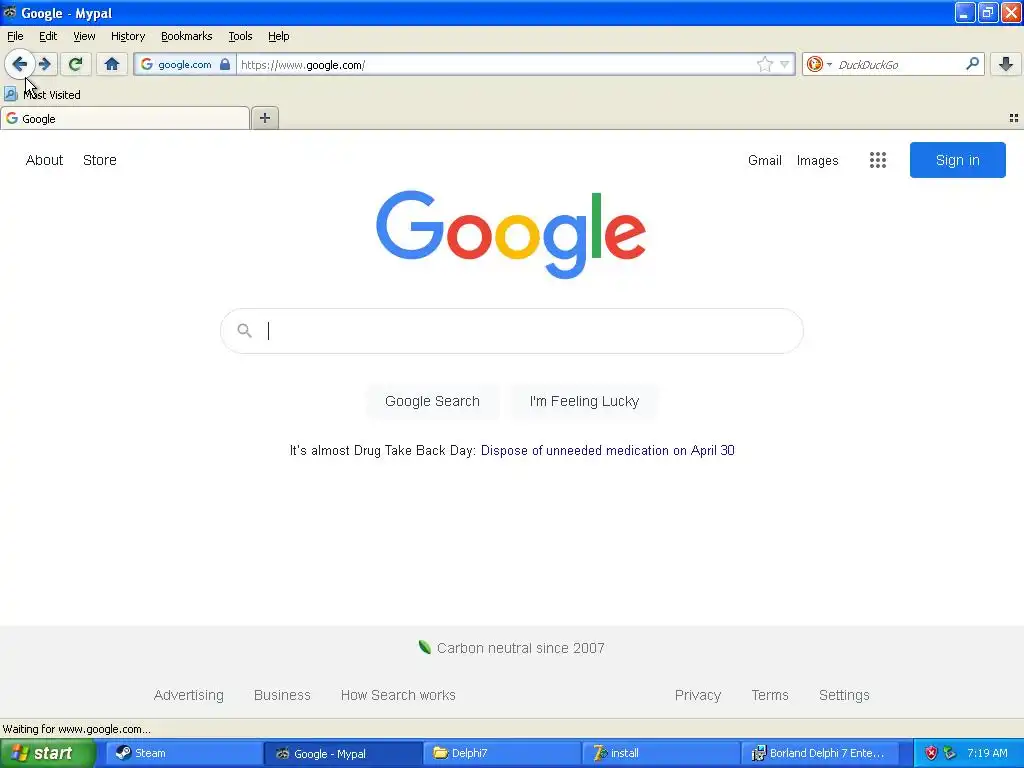Click the padlock site security icon
The height and width of the screenshot is (768, 1024).
pyautogui.click(x=225, y=64)
